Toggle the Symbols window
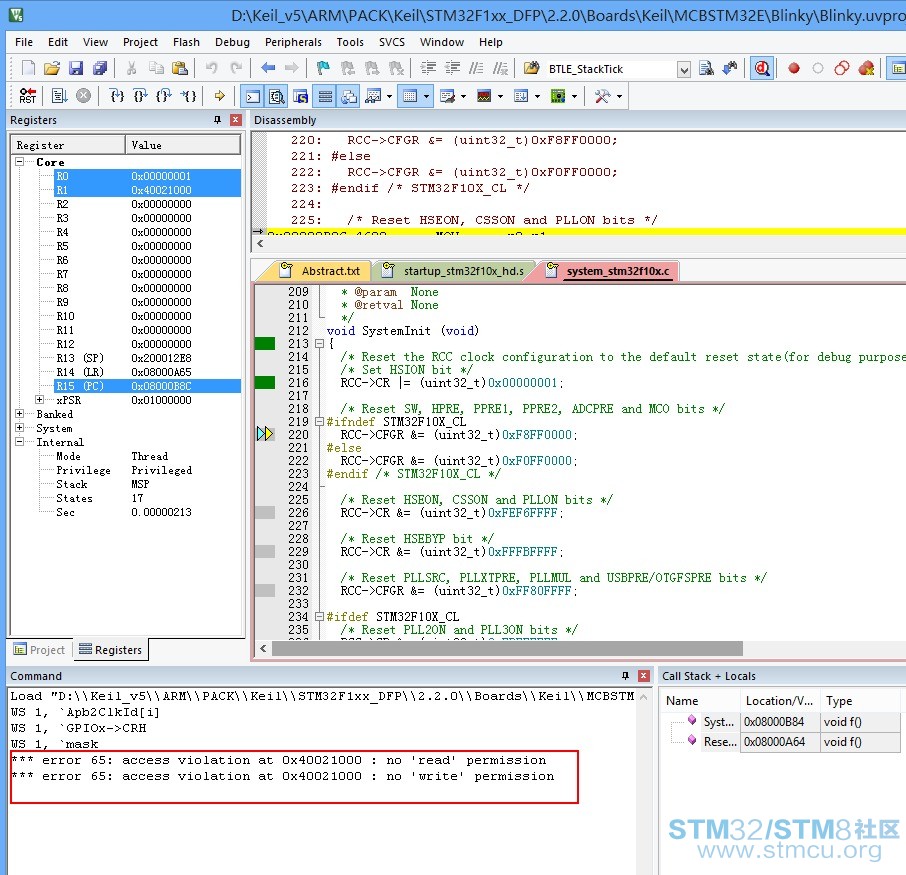The width and height of the screenshot is (906, 875). [300, 96]
